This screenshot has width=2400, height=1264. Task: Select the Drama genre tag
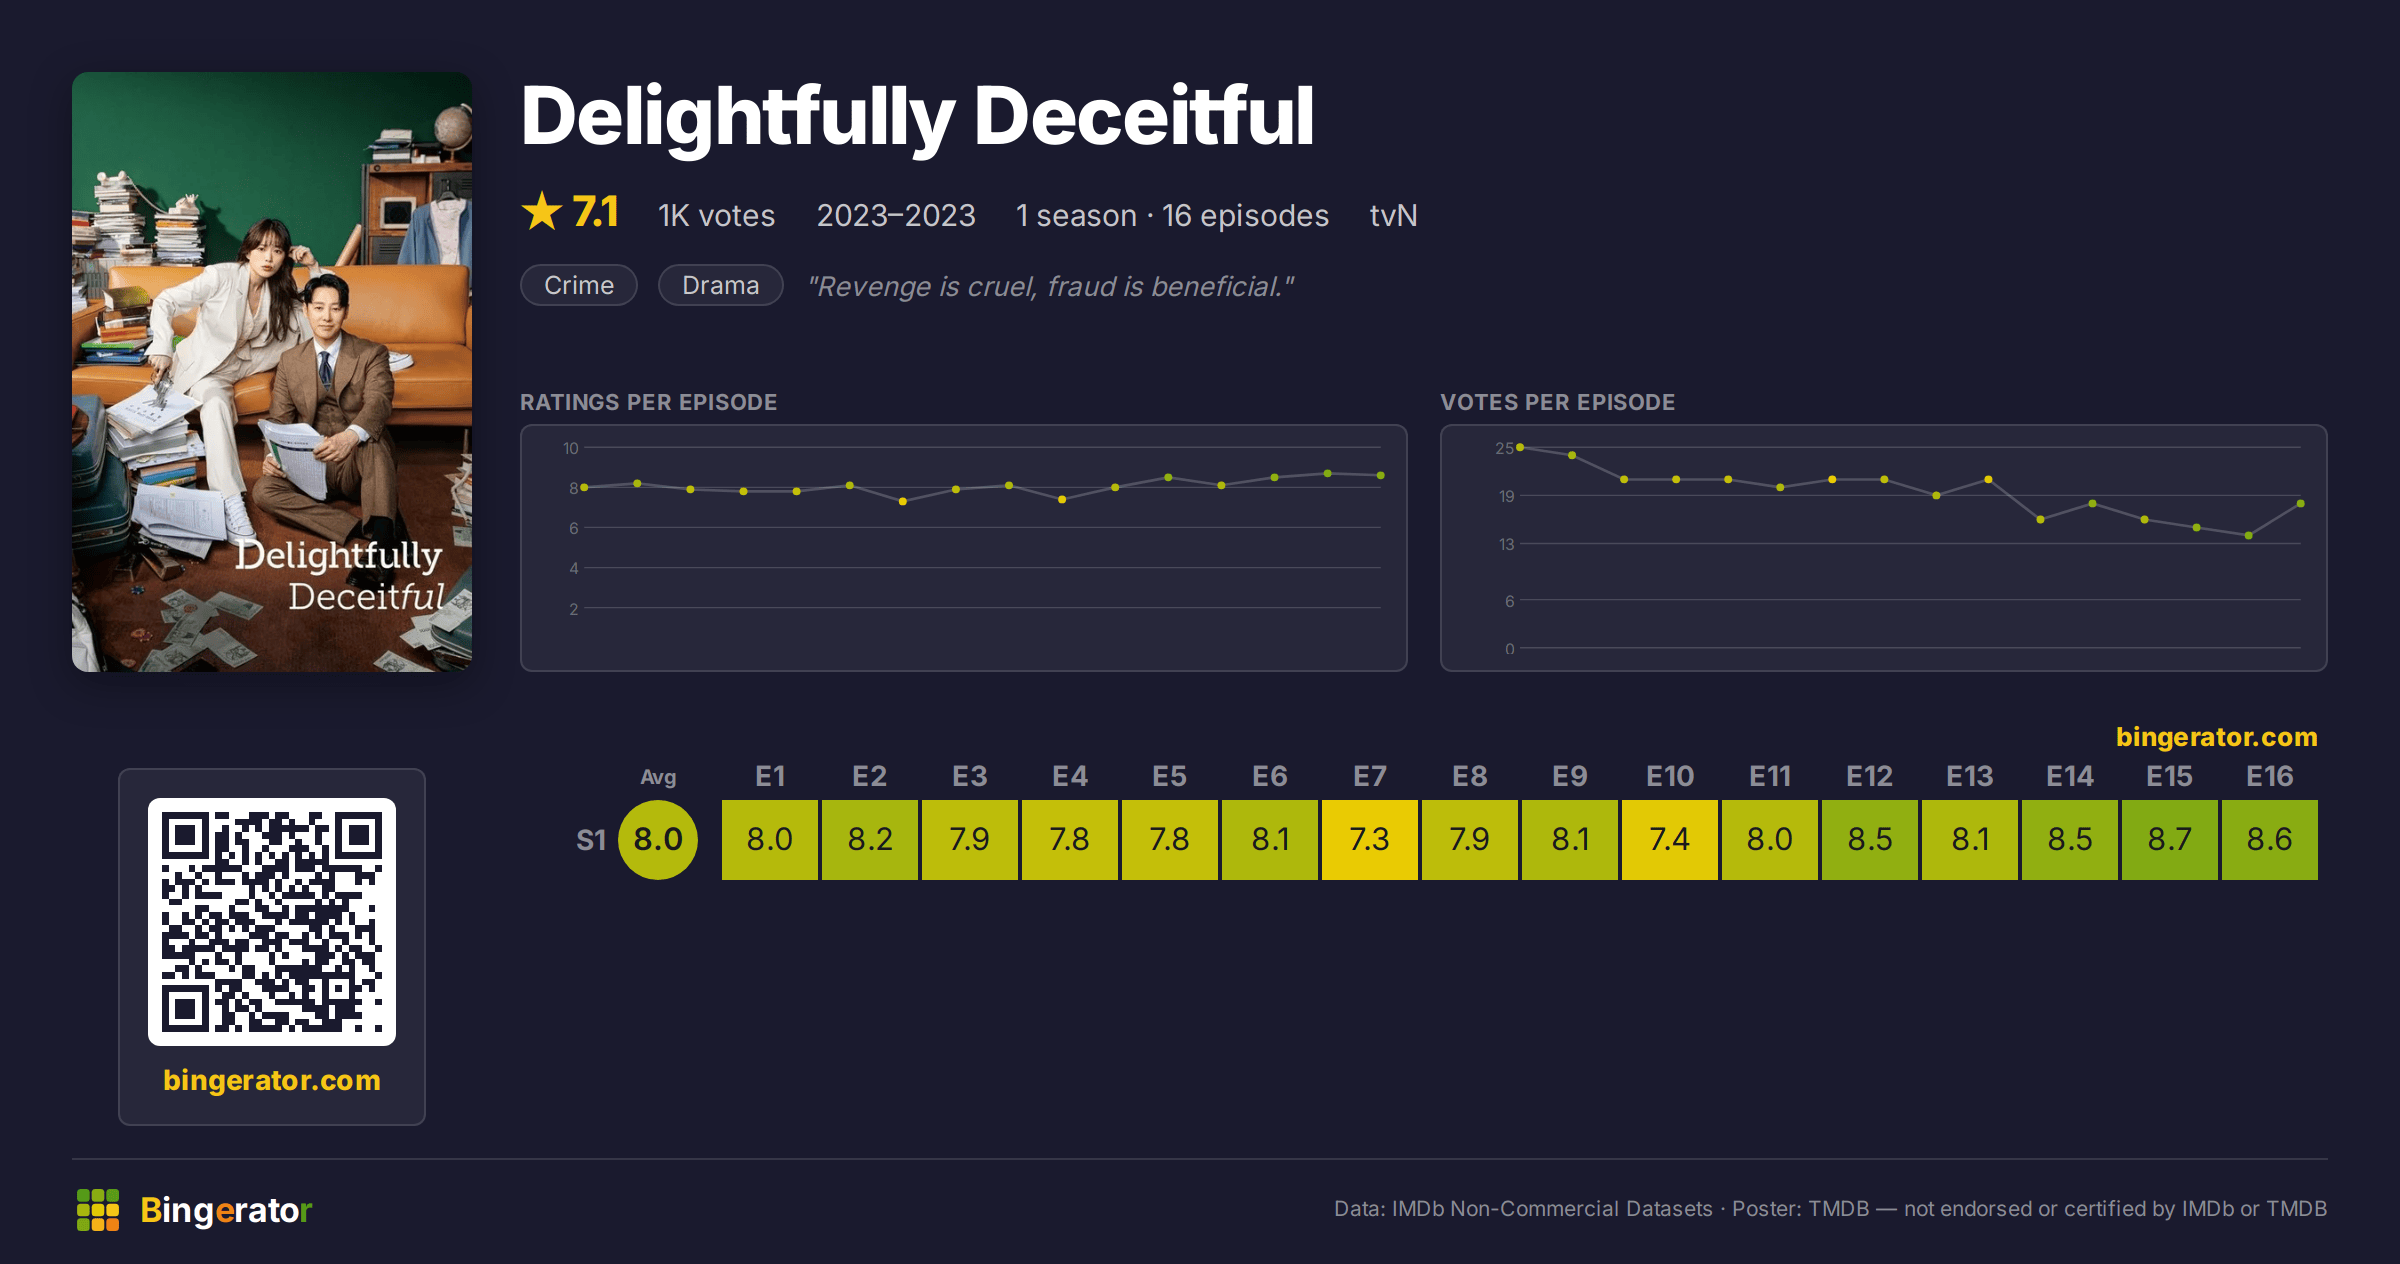tap(720, 285)
